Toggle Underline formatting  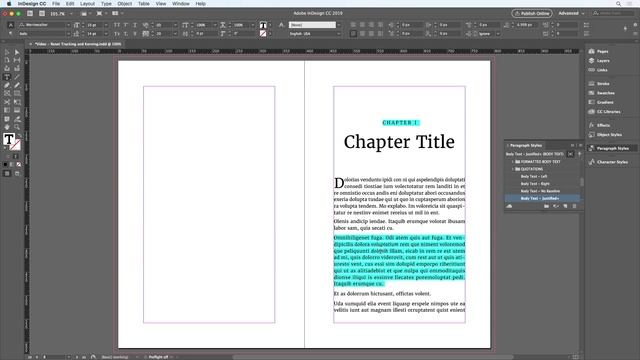coord(135,25)
